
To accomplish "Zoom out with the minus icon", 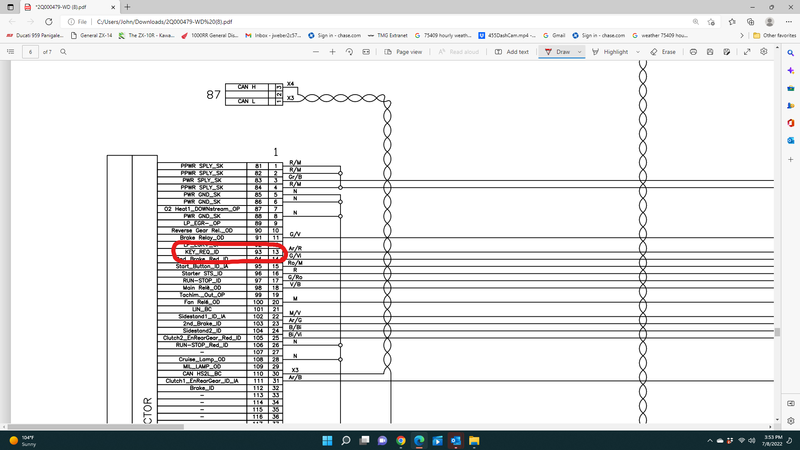I will tap(316, 52).
